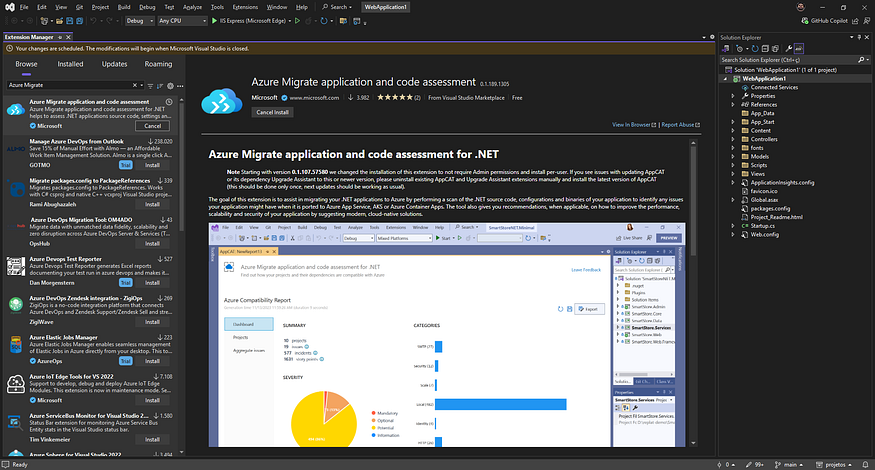The width and height of the screenshot is (875, 470).
Task: Click the sort icon beside extension search
Action: pyautogui.click(x=160, y=86)
